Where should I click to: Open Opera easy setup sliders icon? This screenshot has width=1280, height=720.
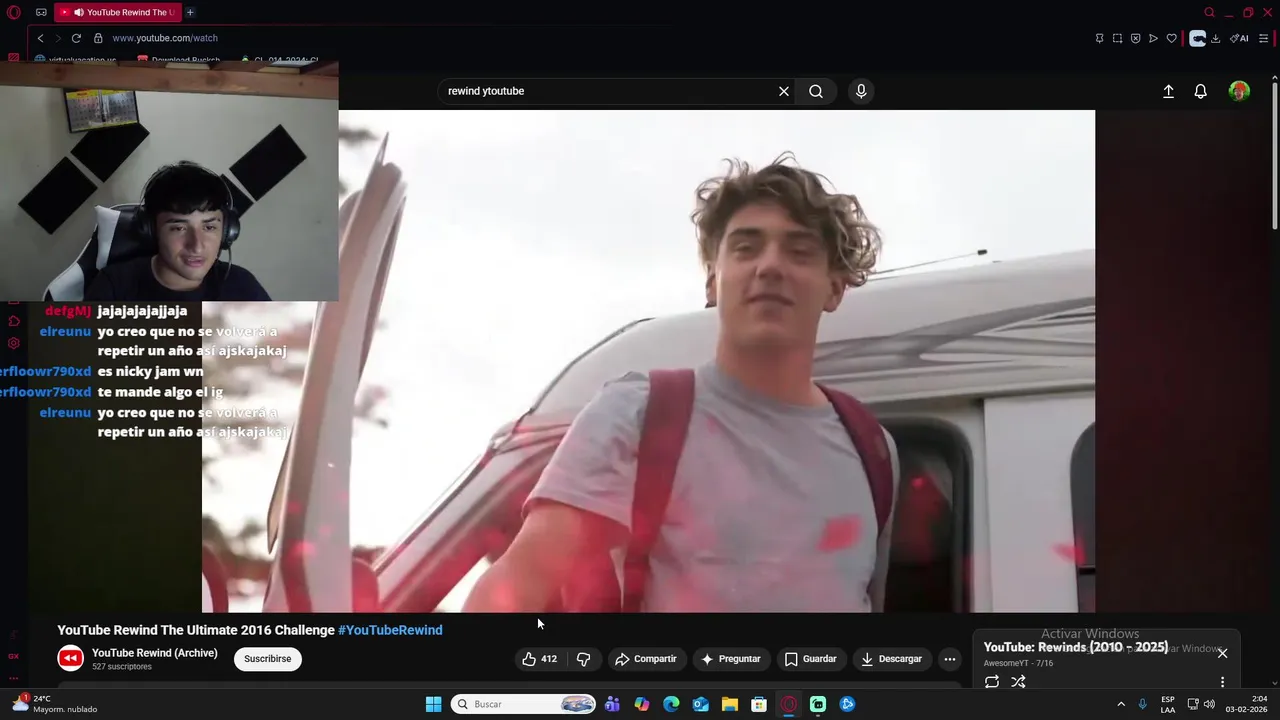pos(1263,38)
